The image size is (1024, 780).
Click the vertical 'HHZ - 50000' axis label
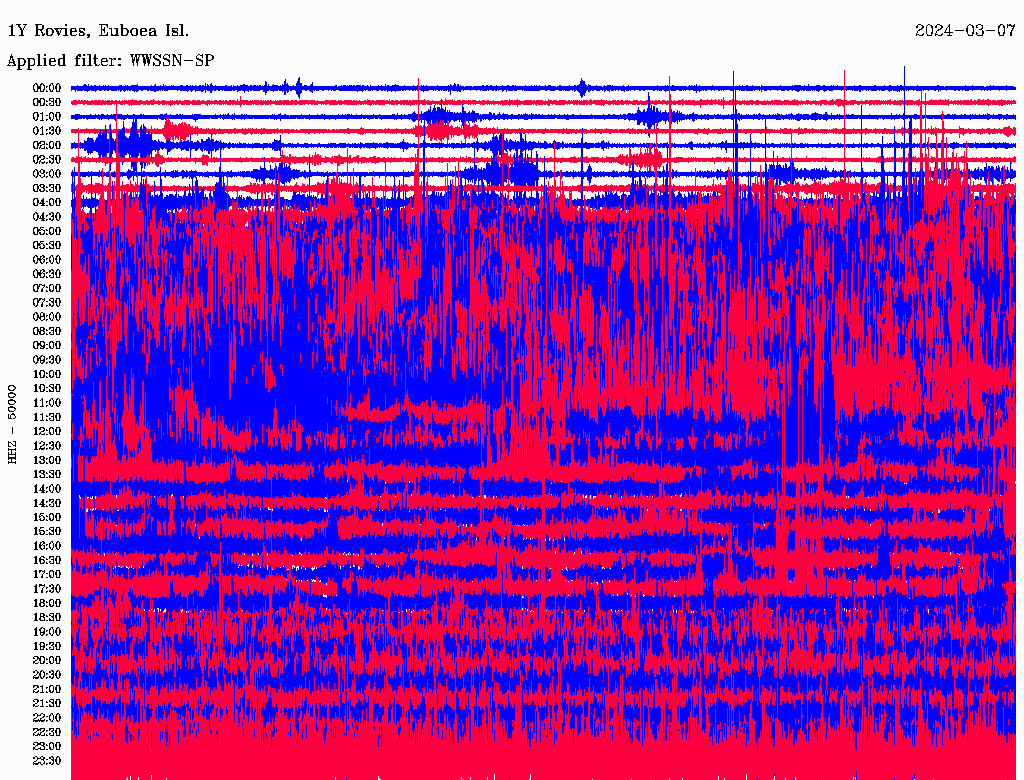[13, 423]
